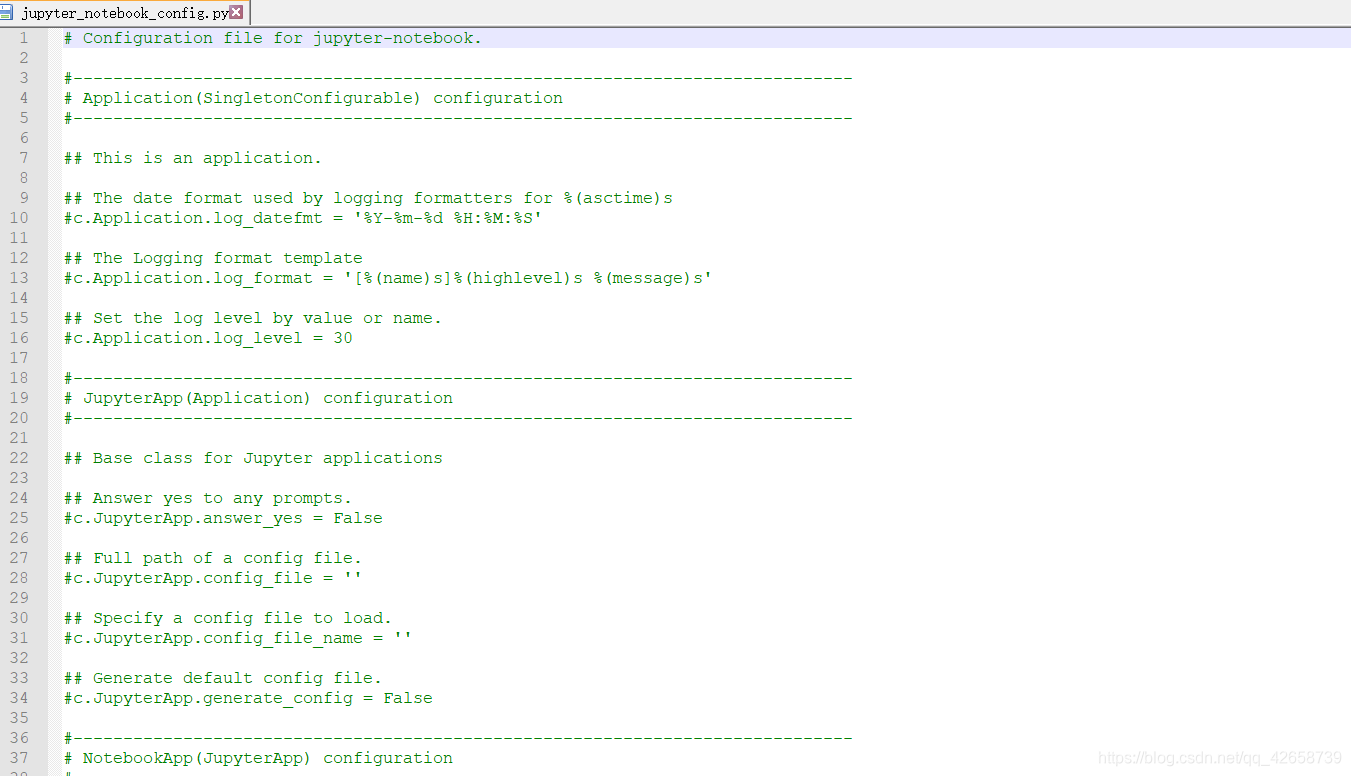1351x776 pixels.
Task: Click line number 19 in the gutter
Action: tap(19, 398)
